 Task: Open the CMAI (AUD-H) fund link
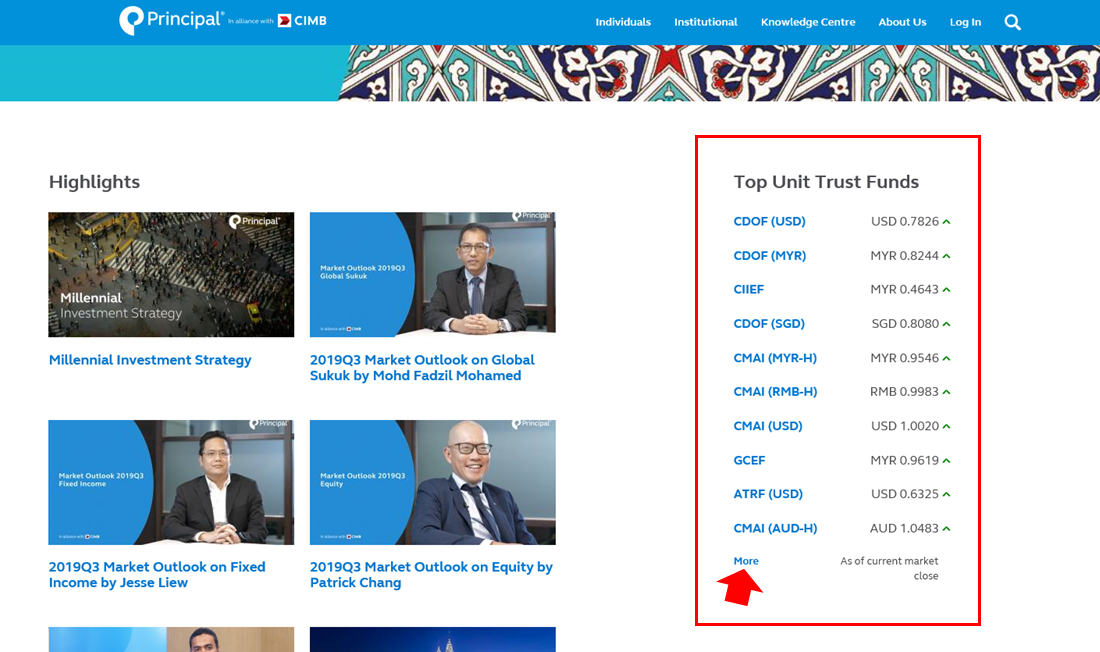775,528
